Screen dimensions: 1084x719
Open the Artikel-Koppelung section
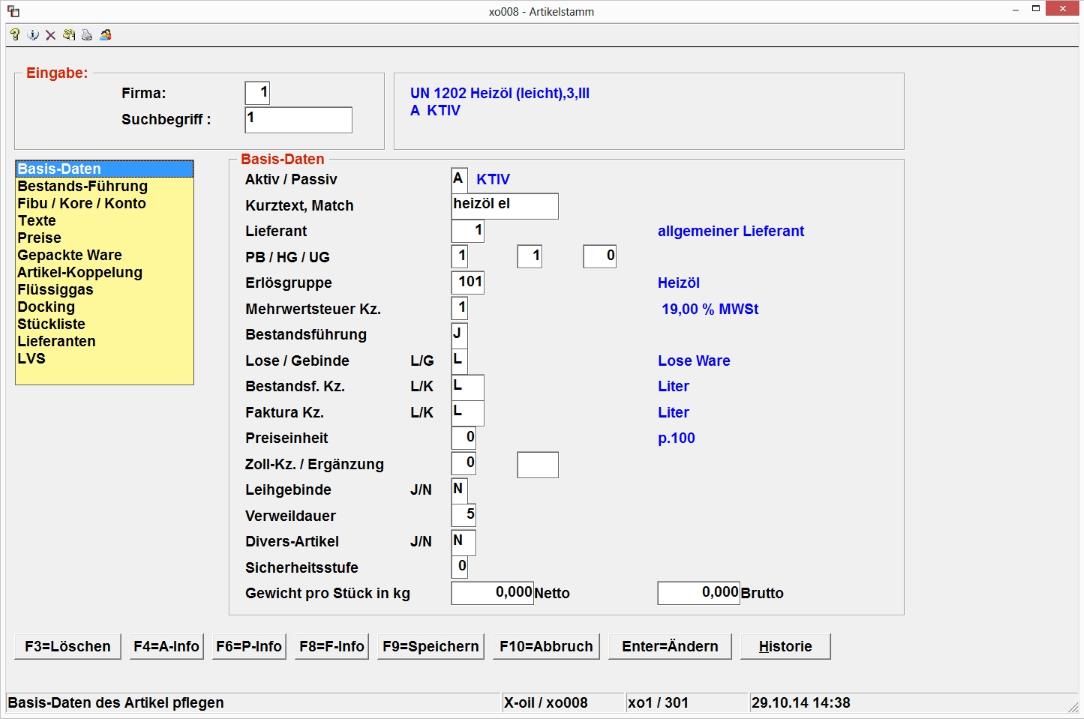(x=104, y=272)
